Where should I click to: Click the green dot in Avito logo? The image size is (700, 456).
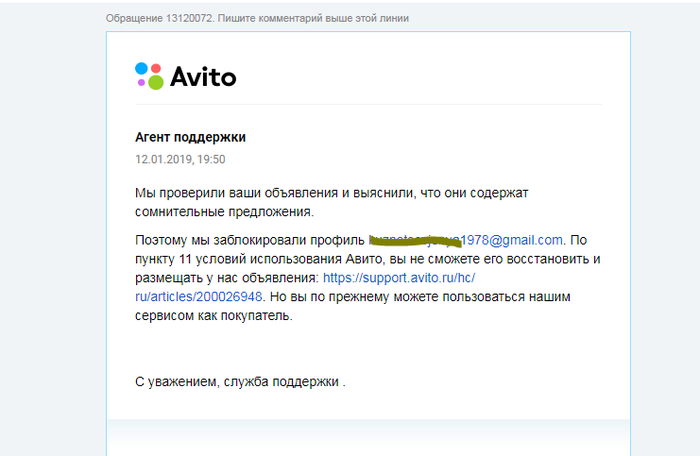(x=154, y=82)
